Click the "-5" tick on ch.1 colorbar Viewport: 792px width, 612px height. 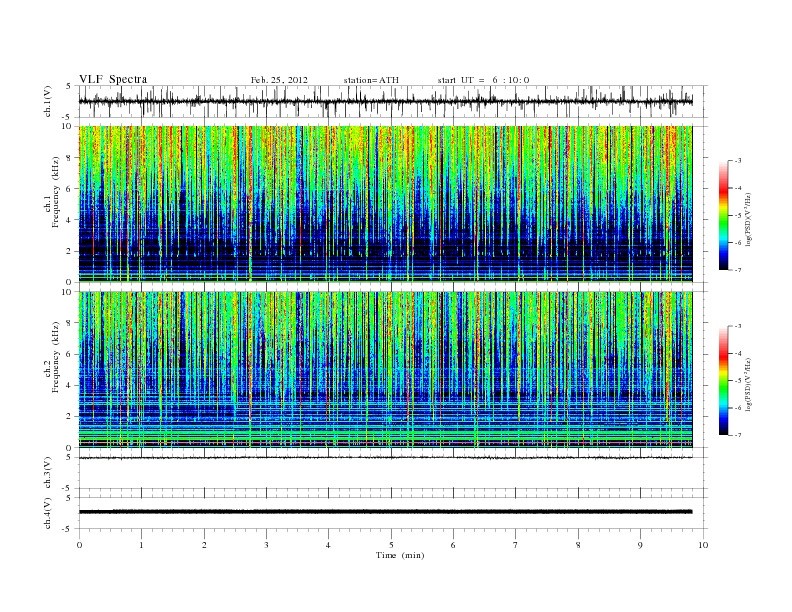[737, 216]
